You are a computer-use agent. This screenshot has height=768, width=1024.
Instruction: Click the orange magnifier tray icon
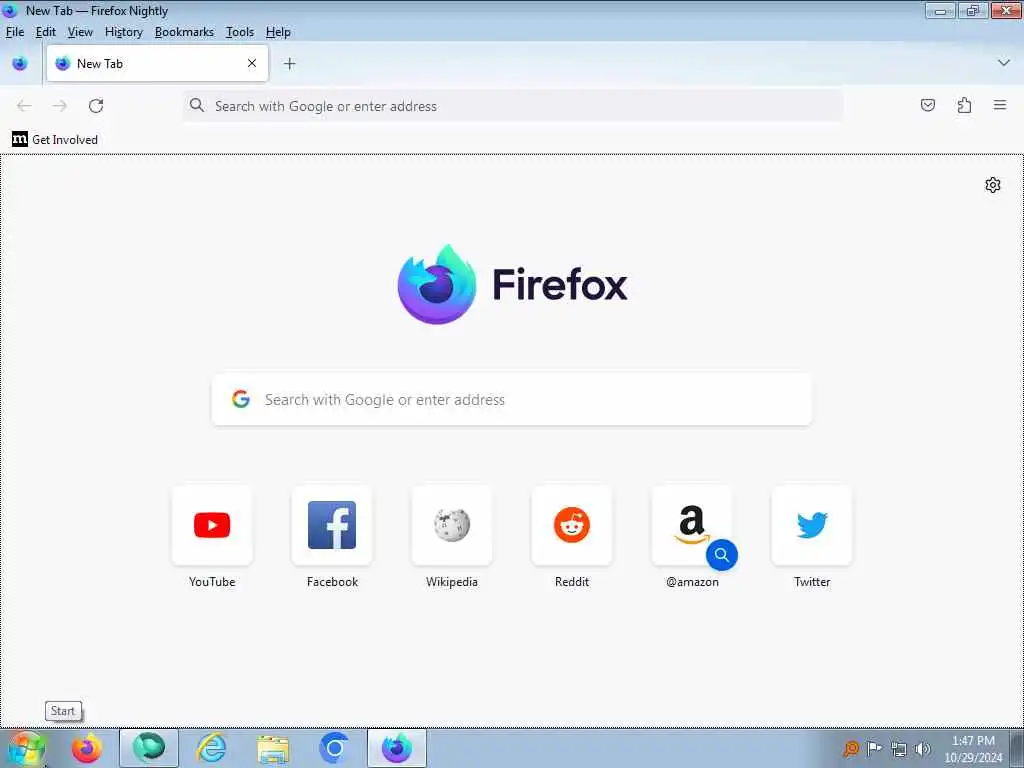[x=850, y=749]
